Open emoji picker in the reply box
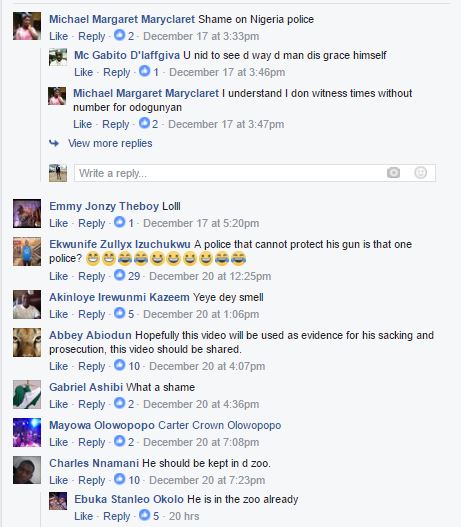Screen dimensions: 461x527 pyautogui.click(x=420, y=173)
